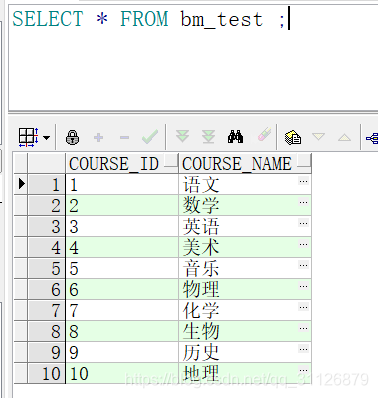This screenshot has height=398, width=378.
Task: Click COURSE_ID cell with value 8
Action: click(122, 331)
